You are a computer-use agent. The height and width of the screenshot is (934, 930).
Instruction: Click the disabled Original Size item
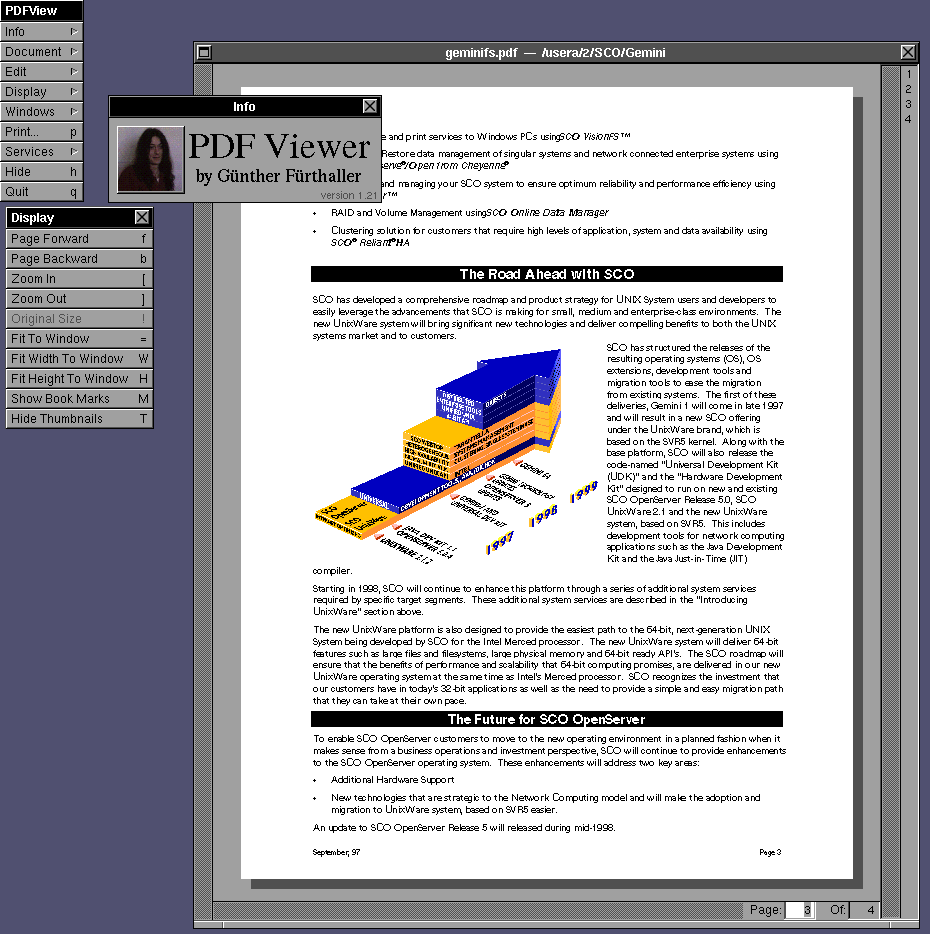(x=79, y=319)
